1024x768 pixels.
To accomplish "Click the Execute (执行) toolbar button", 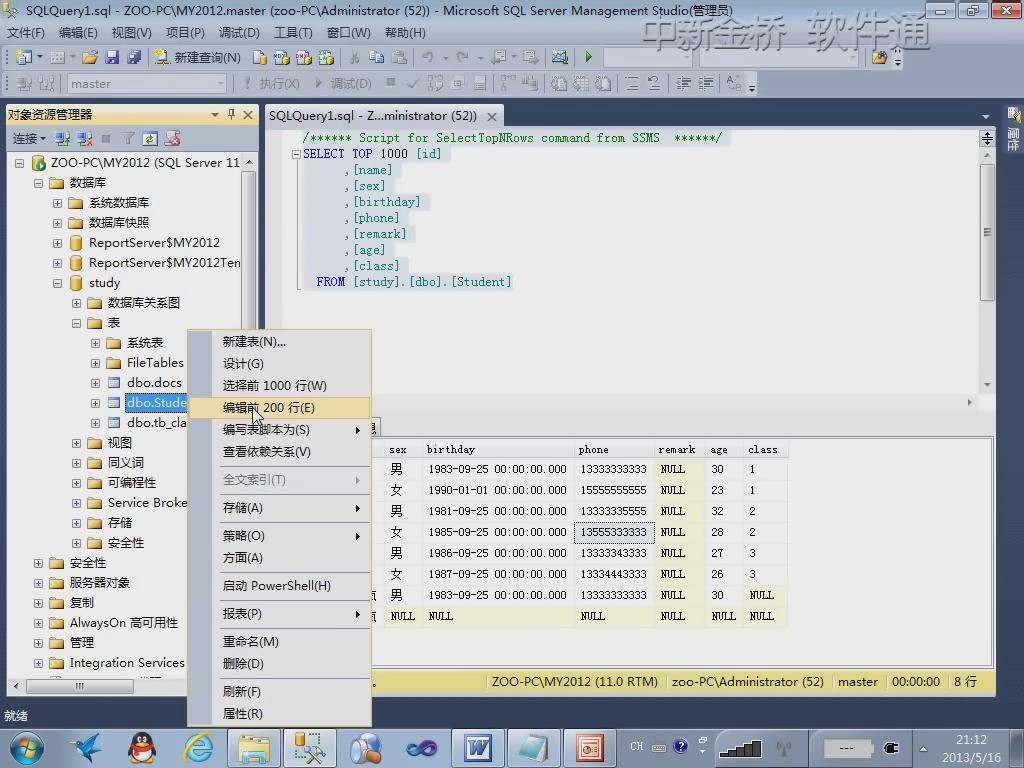I will tap(272, 84).
